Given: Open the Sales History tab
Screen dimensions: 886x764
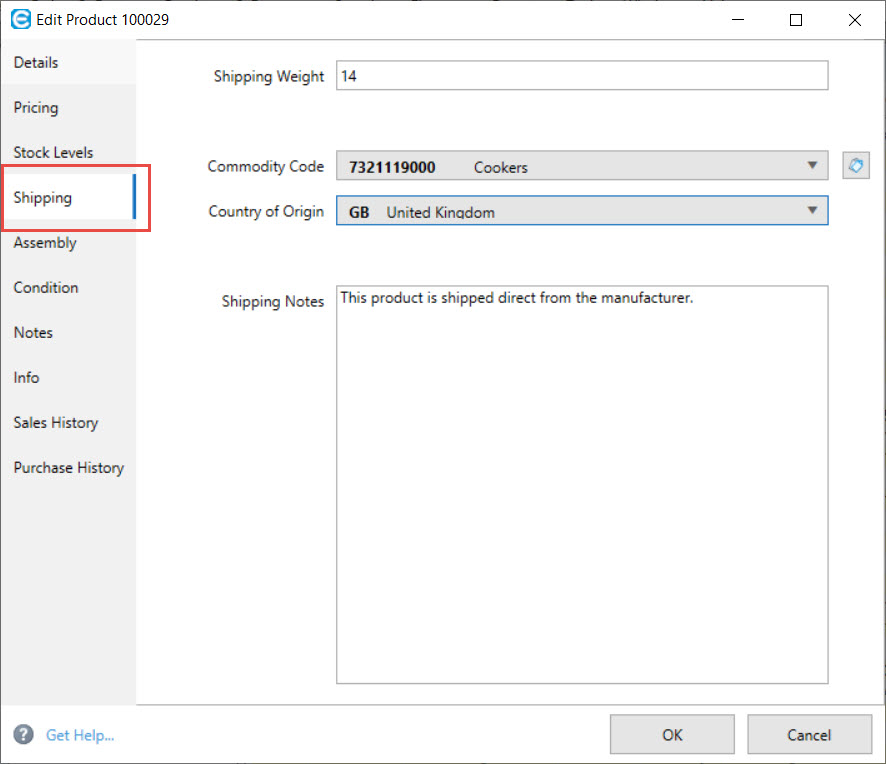Looking at the screenshot, I should click(56, 422).
